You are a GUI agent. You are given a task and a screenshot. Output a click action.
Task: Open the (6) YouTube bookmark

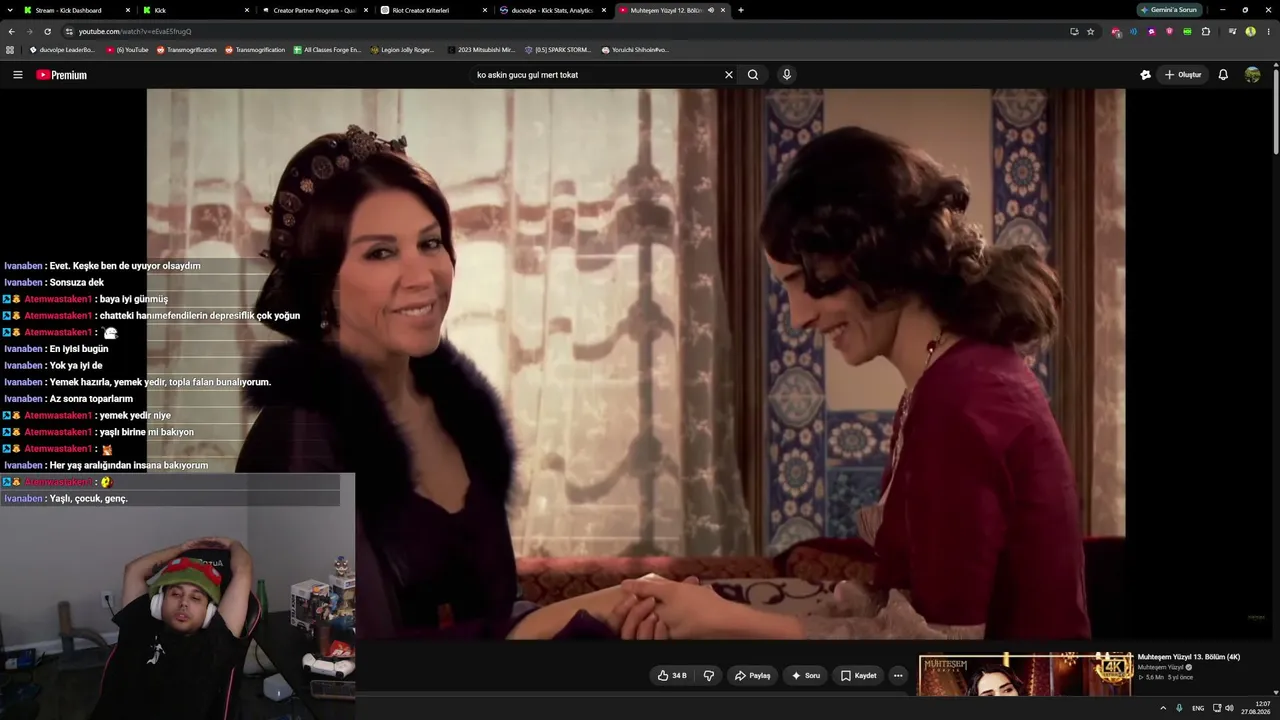[127, 50]
